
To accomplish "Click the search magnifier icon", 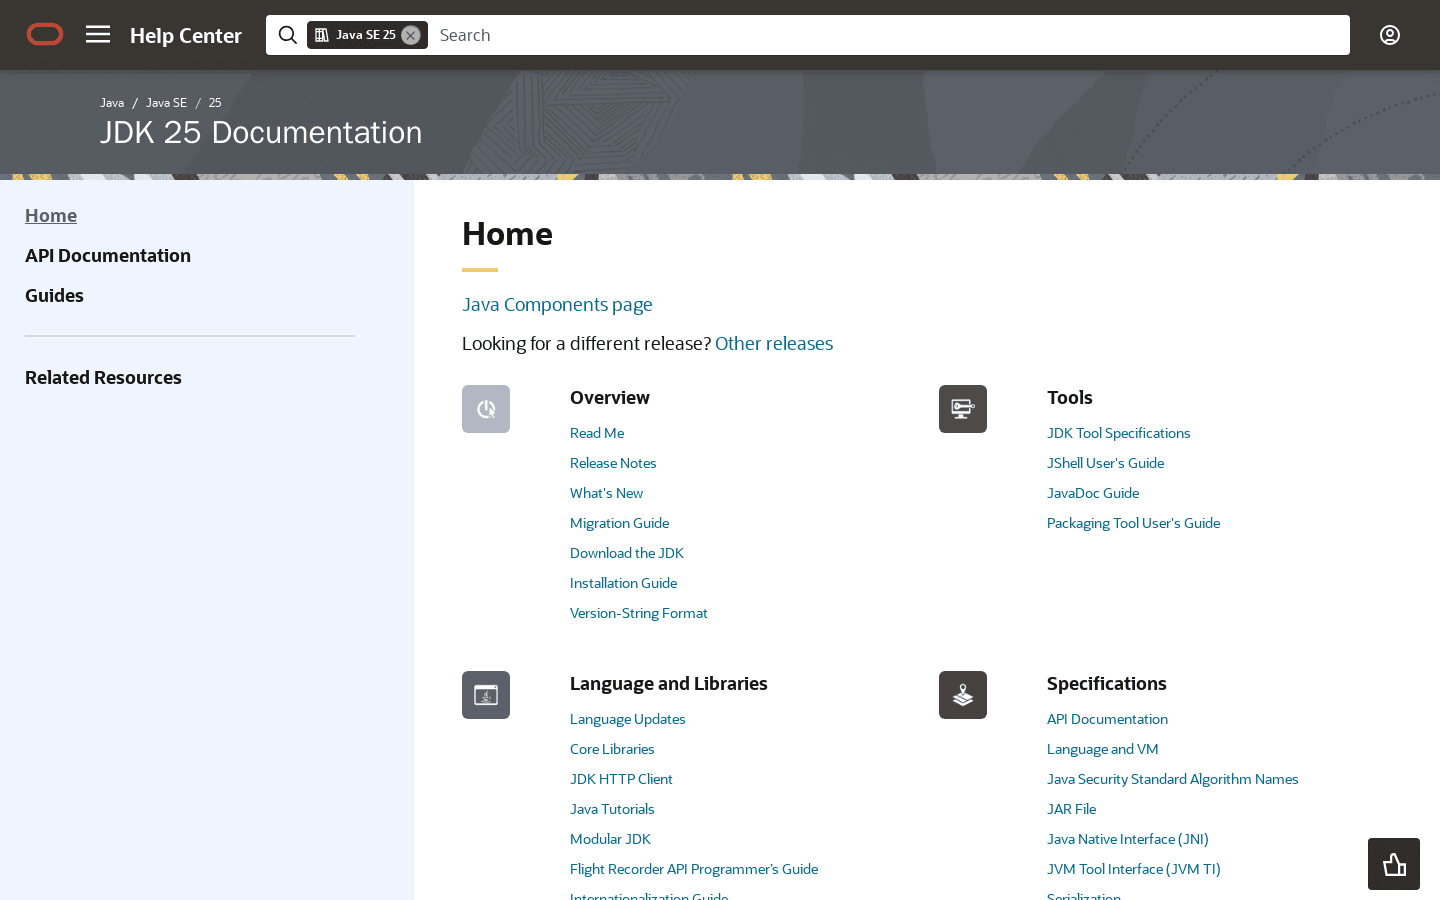I will click(287, 34).
